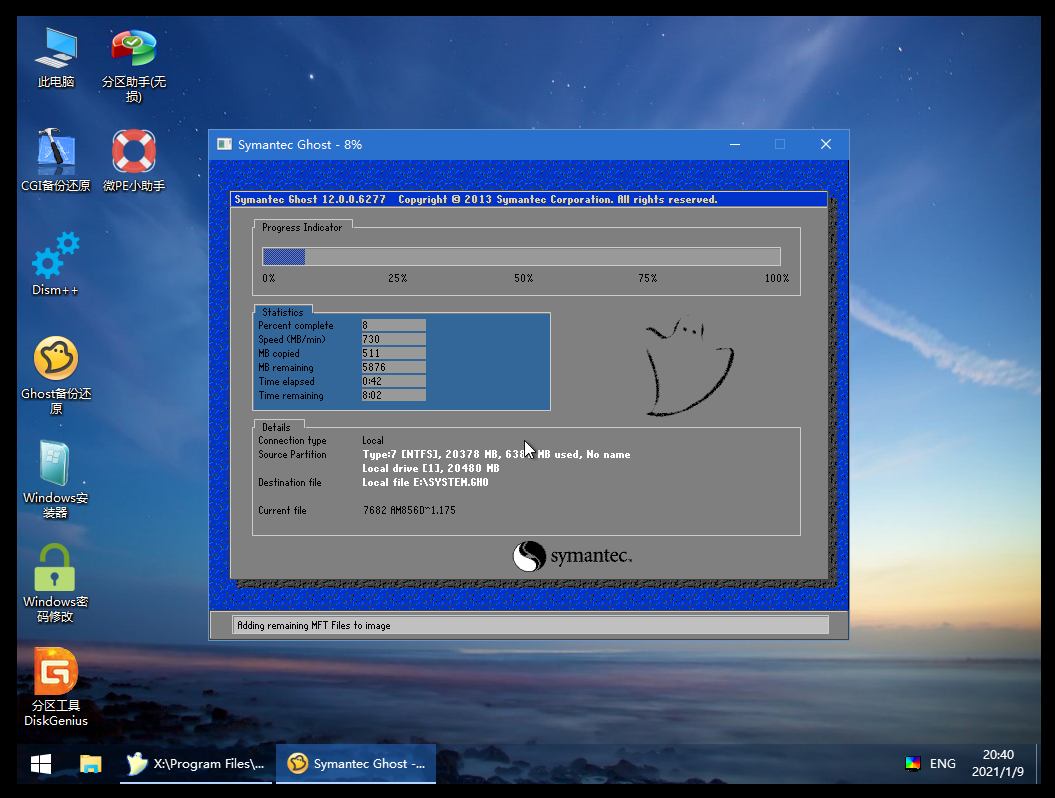Switch to the X:\Program Files taskbar item
Image resolution: width=1055 pixels, height=798 pixels.
(x=196, y=764)
